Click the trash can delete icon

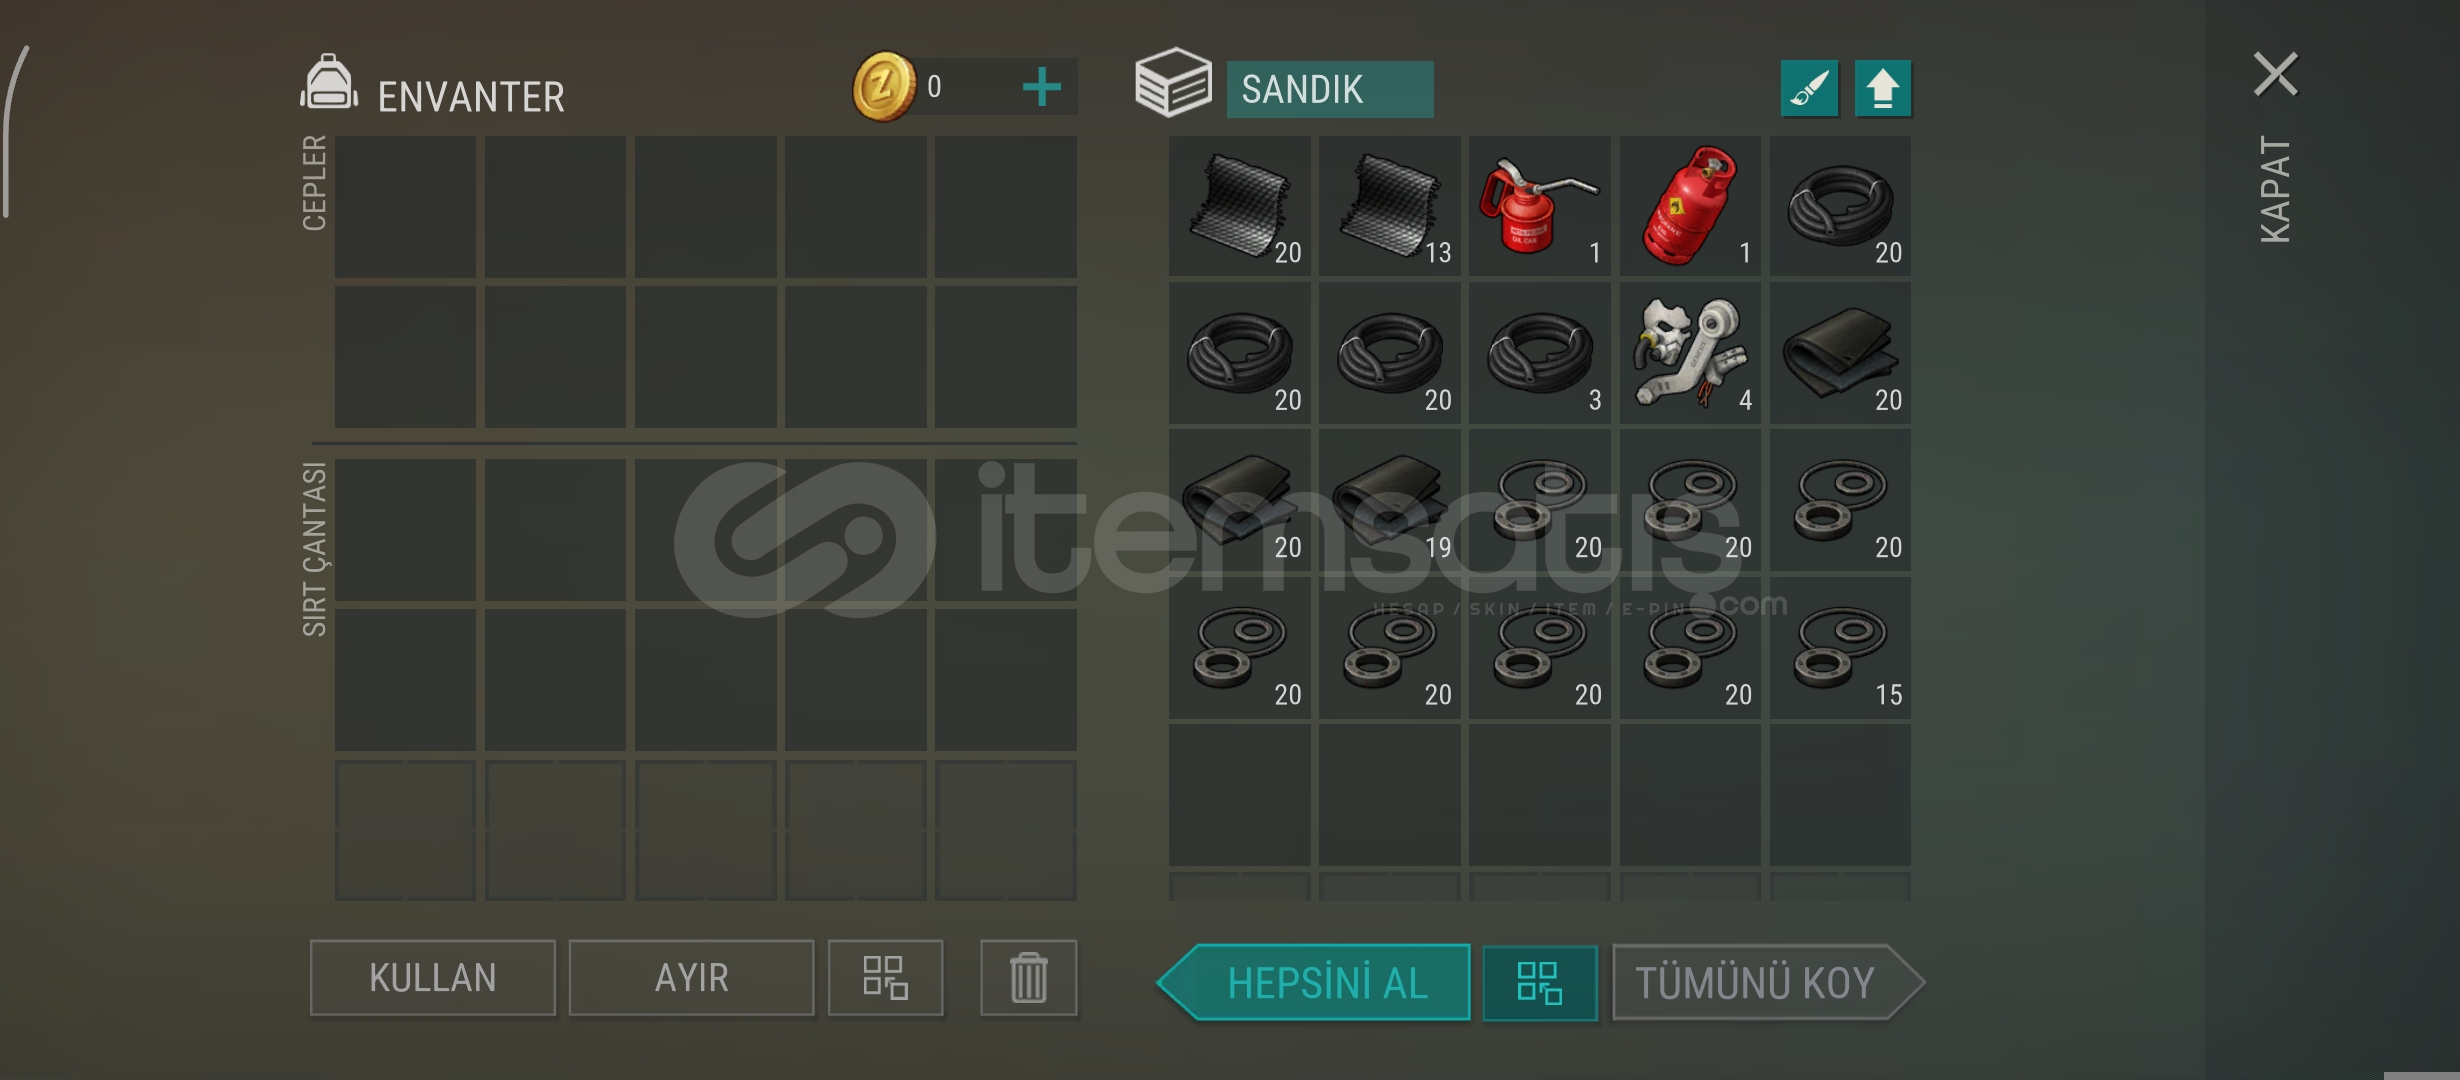point(1028,977)
